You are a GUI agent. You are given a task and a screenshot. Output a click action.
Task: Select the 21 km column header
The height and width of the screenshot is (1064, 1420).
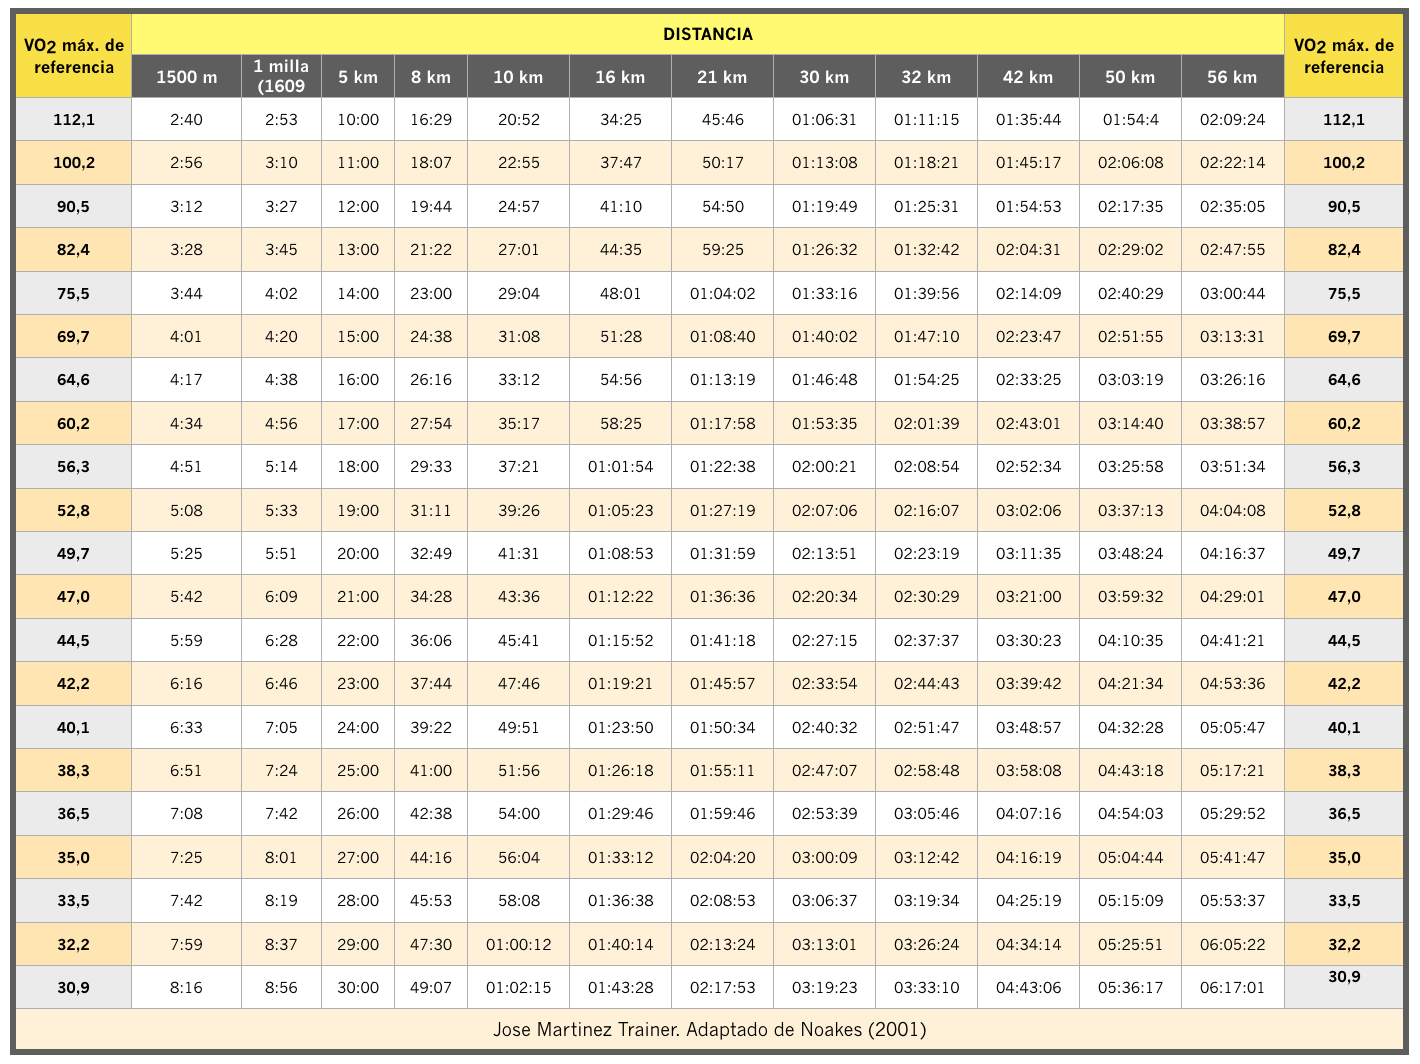722,77
